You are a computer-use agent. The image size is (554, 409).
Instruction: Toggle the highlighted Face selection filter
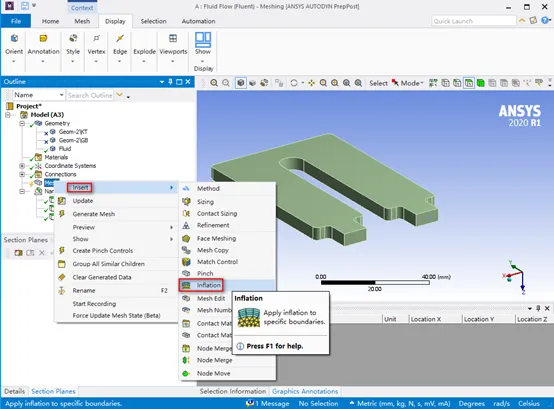click(x=468, y=83)
